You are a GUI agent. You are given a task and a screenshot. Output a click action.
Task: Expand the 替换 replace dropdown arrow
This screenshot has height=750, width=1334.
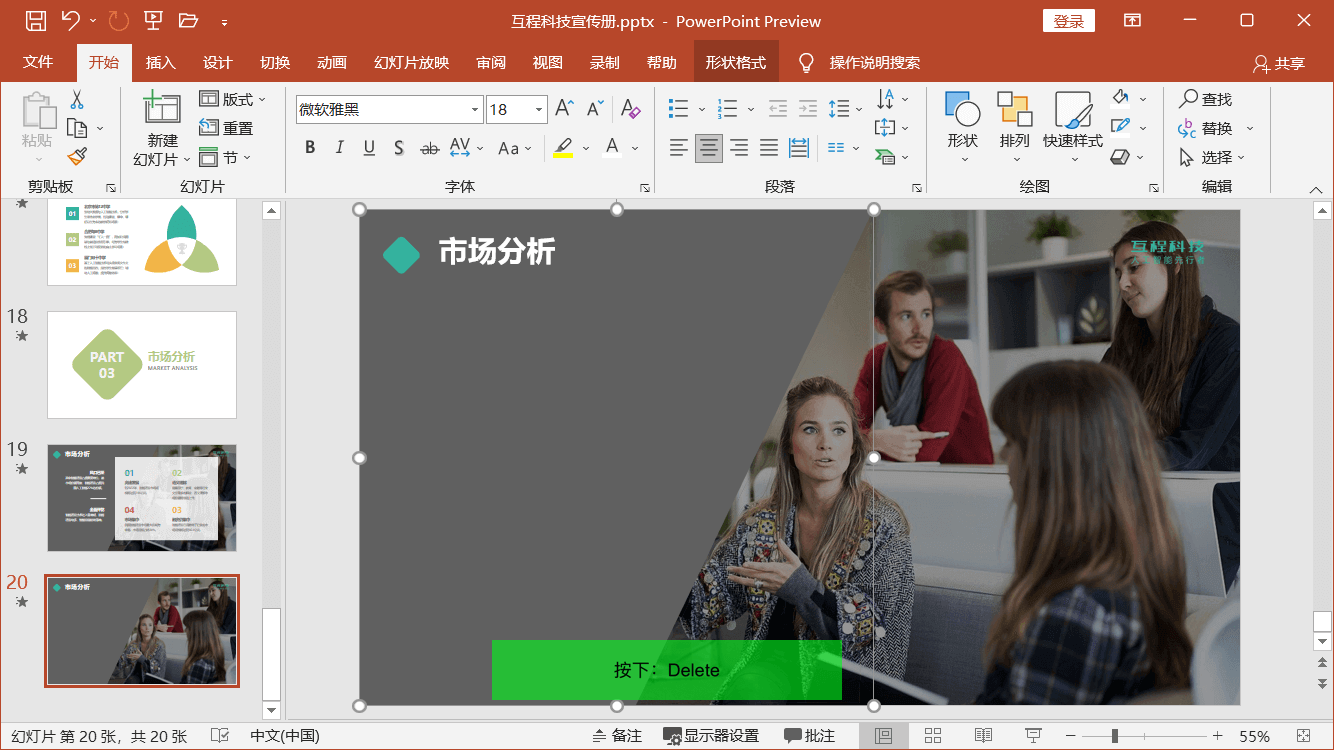(1249, 128)
